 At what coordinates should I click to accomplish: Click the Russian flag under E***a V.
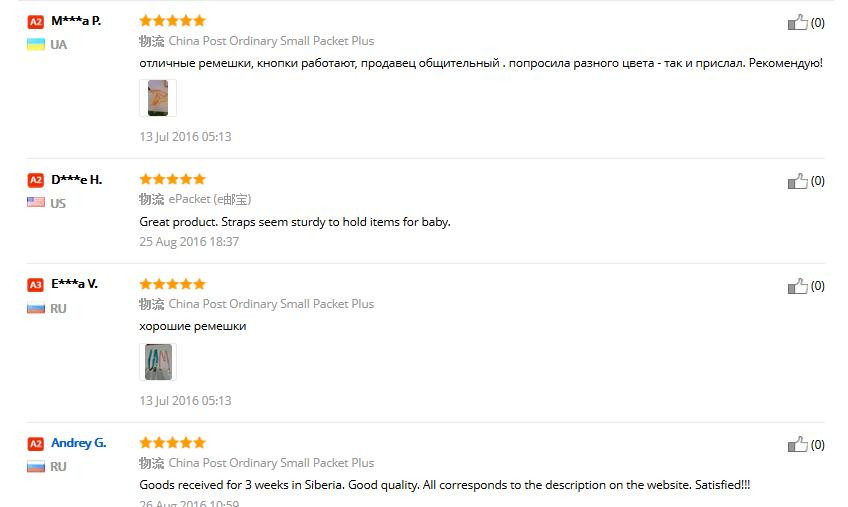pyautogui.click(x=36, y=308)
